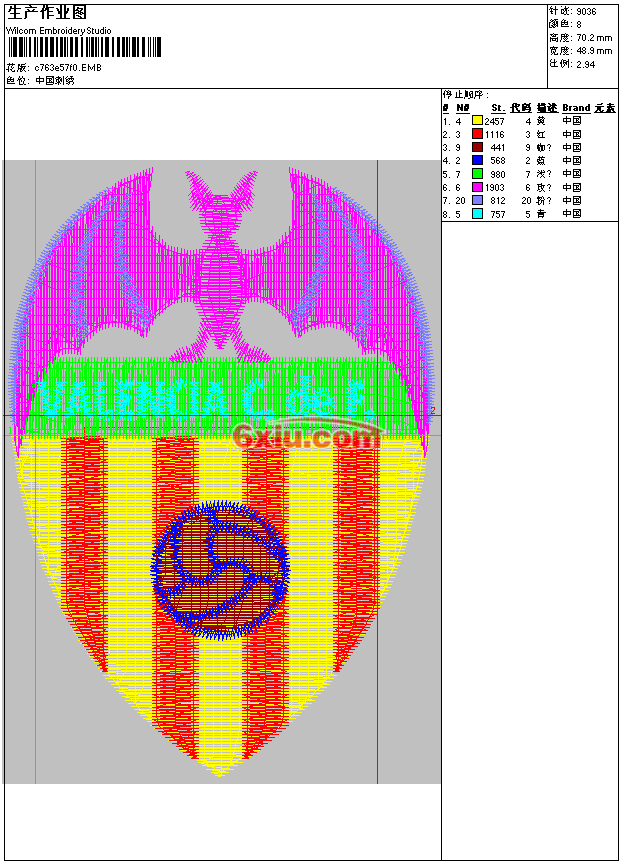
Task: Click the '元素' column header
Action: 605,108
